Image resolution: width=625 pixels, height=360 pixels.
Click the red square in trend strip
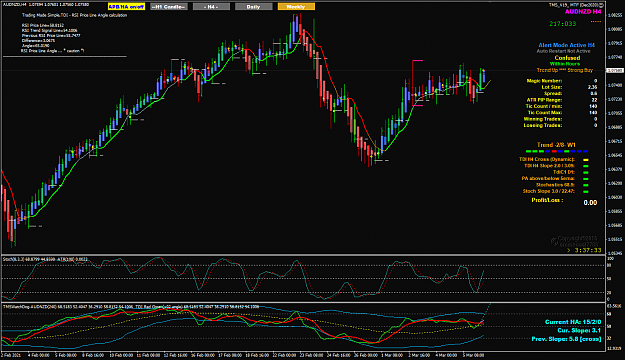553,151
